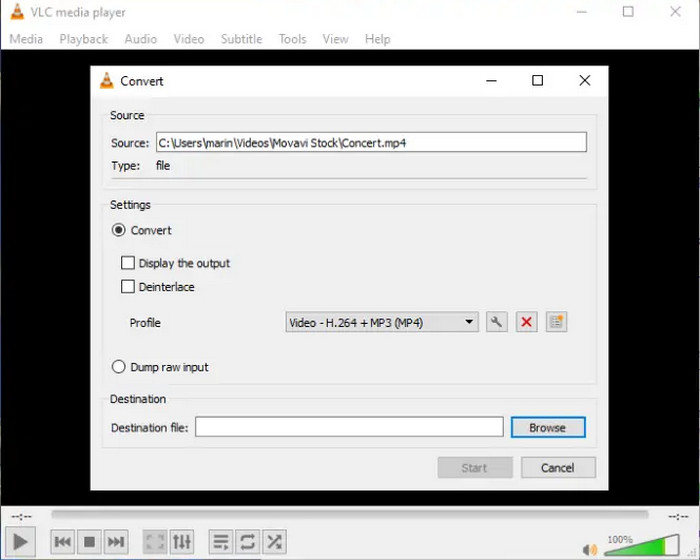Image resolution: width=700 pixels, height=560 pixels.
Task: Close the Convert dialog
Action: click(585, 81)
